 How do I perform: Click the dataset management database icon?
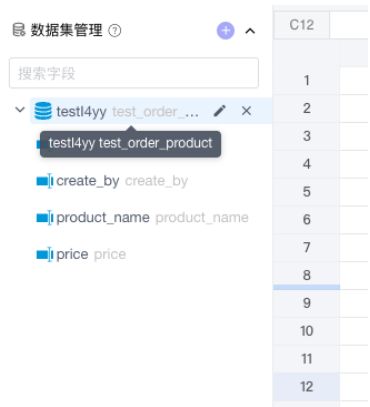pos(19,30)
